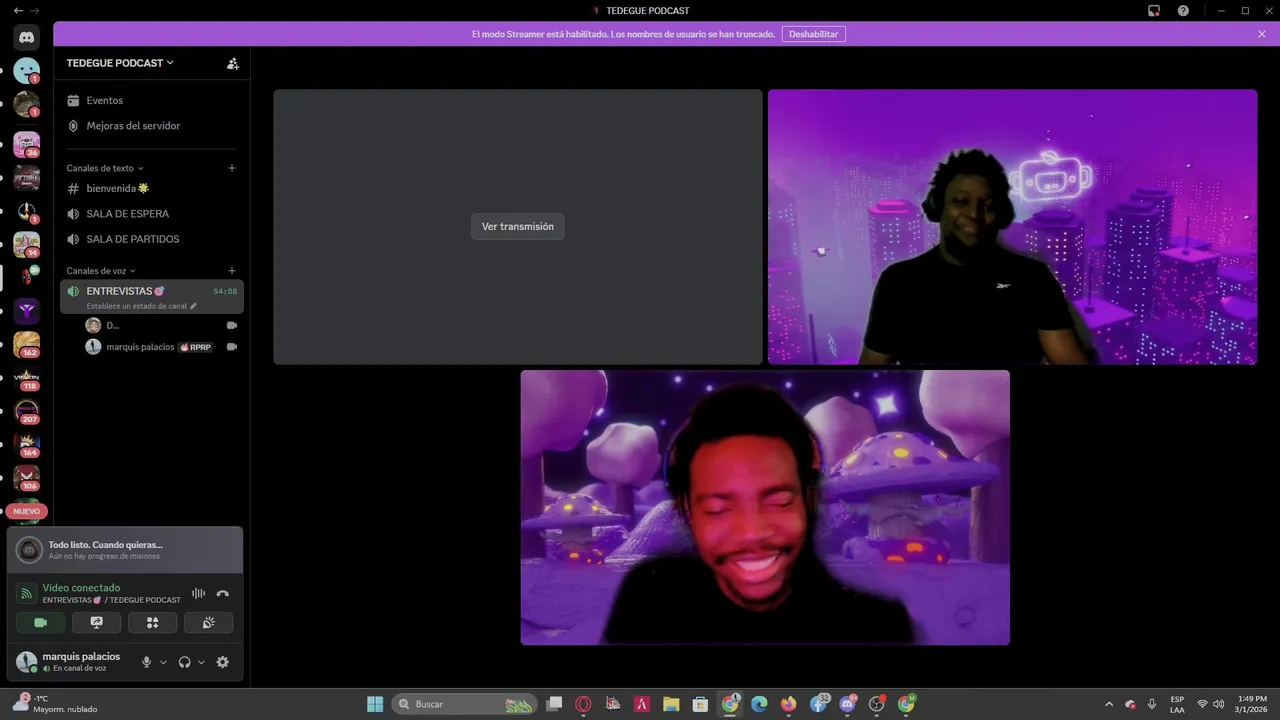Open Discord from the taskbar
The width and height of the screenshot is (1280, 720).
tap(848, 704)
